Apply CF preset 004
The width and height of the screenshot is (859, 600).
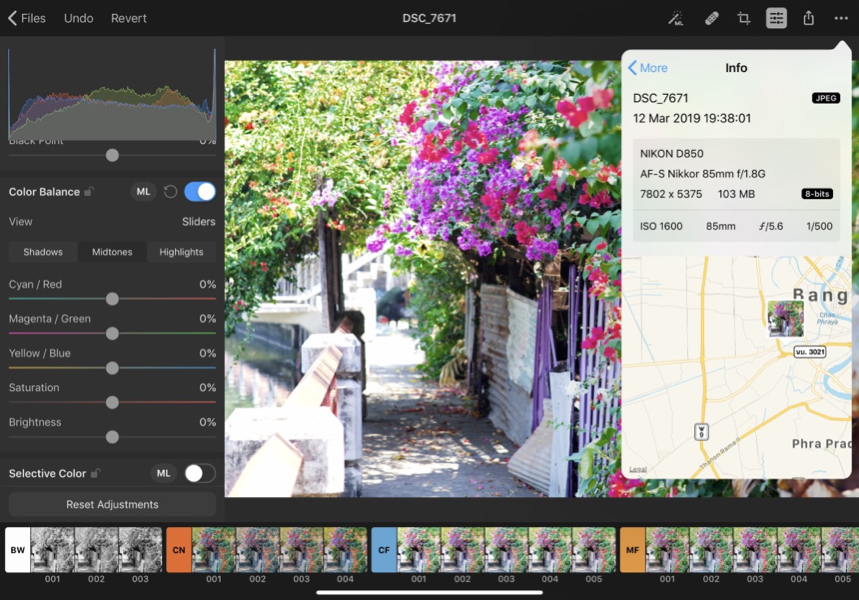point(550,550)
